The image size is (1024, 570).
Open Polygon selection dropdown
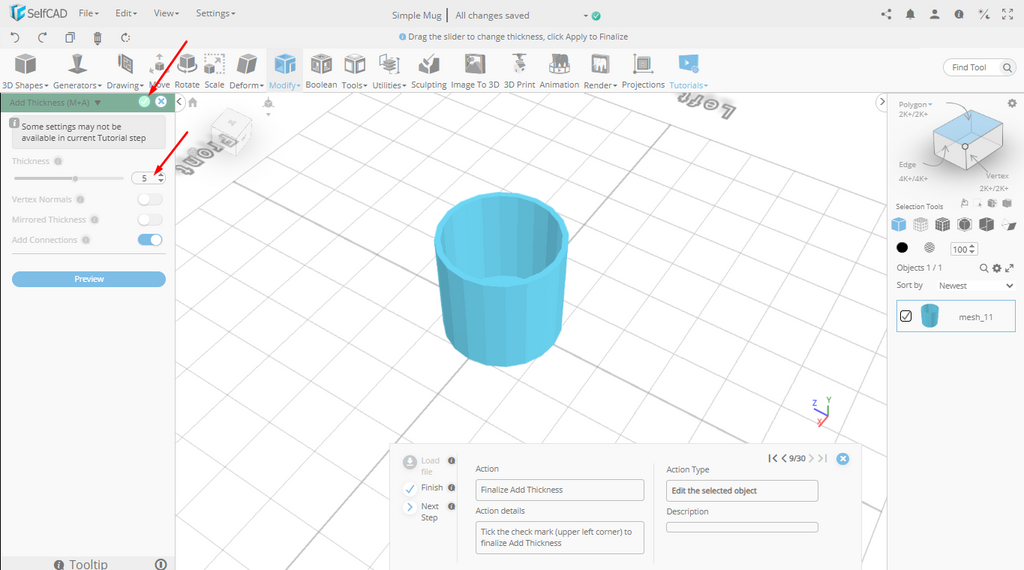coord(916,104)
